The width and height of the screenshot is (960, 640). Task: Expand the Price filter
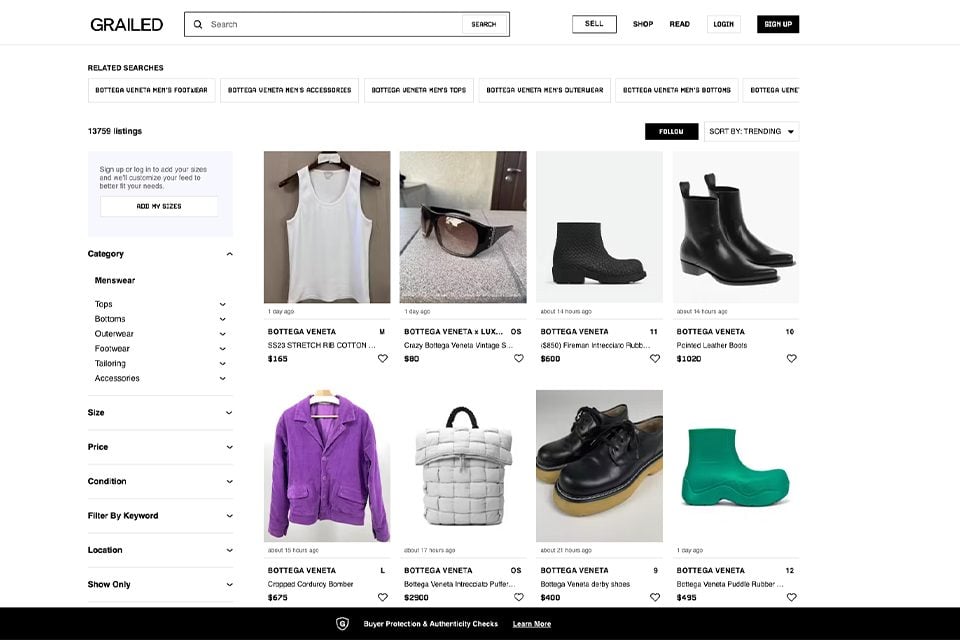(x=160, y=447)
